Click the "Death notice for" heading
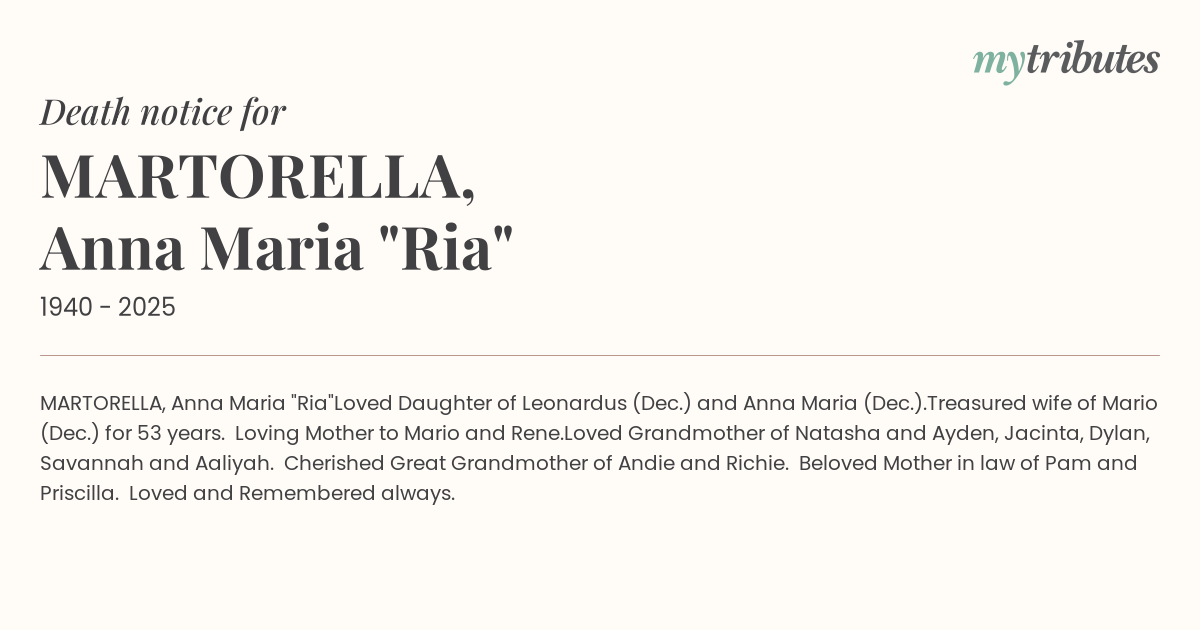The width and height of the screenshot is (1200, 630). pos(163,112)
